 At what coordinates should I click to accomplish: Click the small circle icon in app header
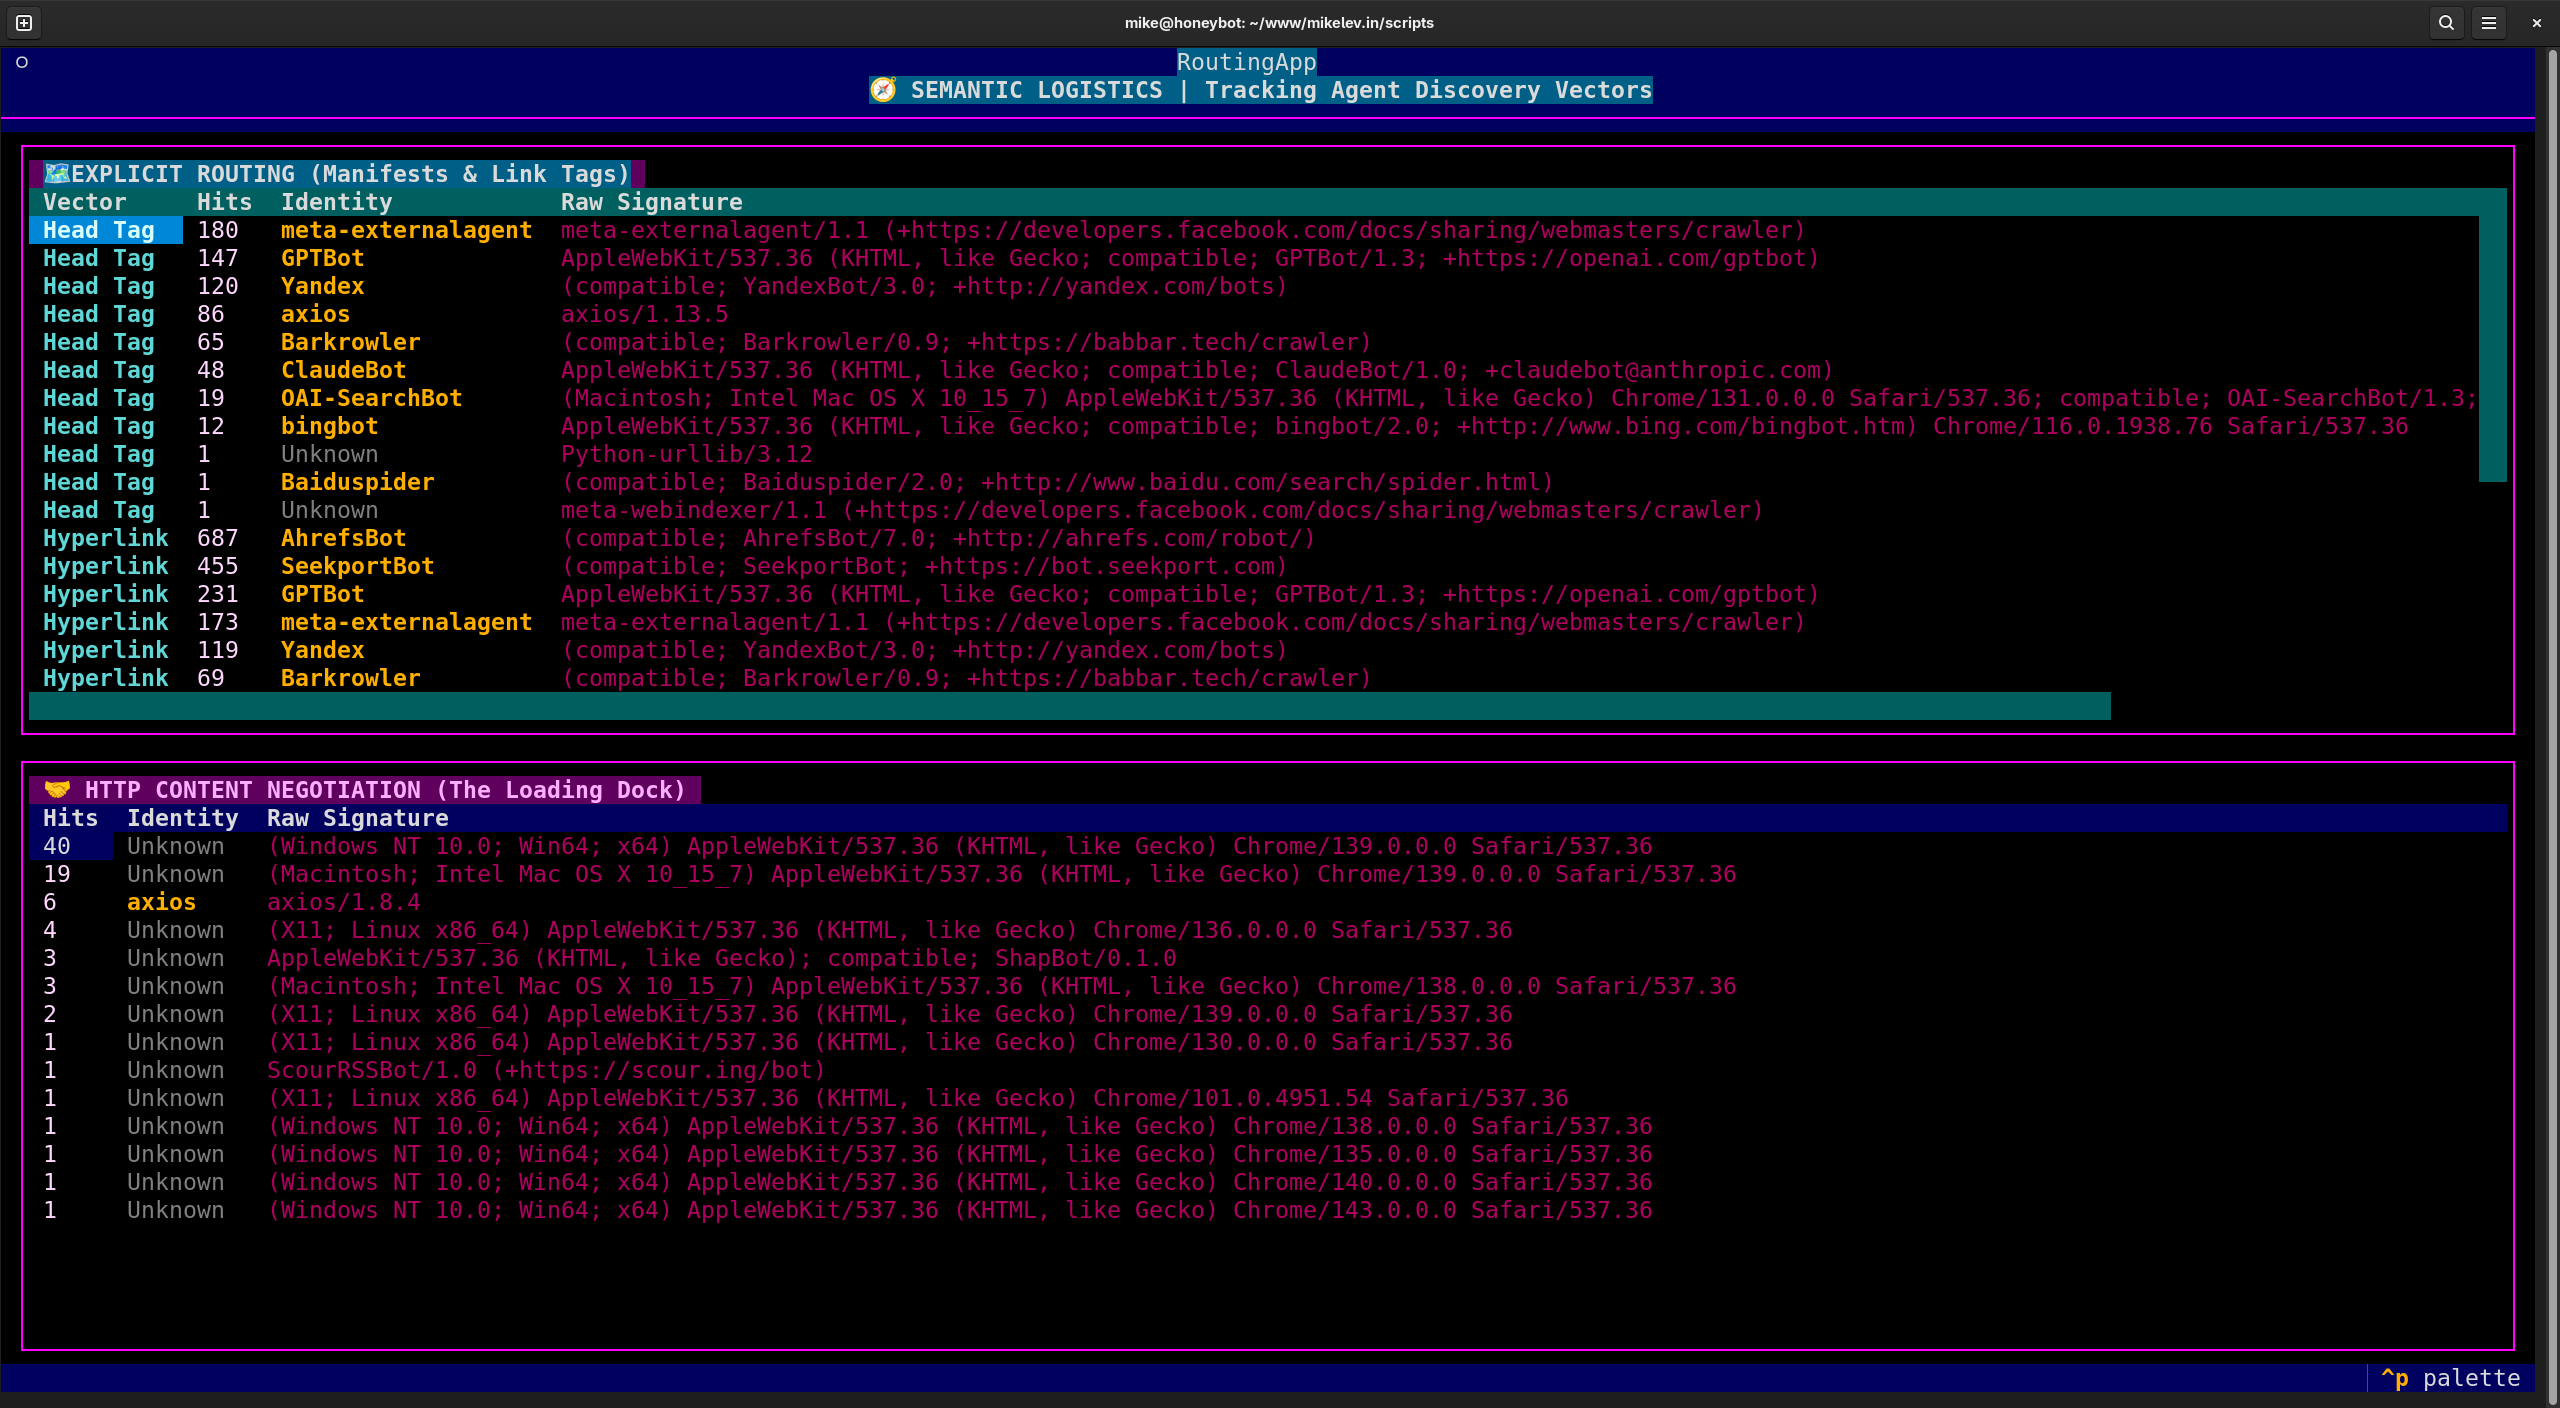coord(22,62)
